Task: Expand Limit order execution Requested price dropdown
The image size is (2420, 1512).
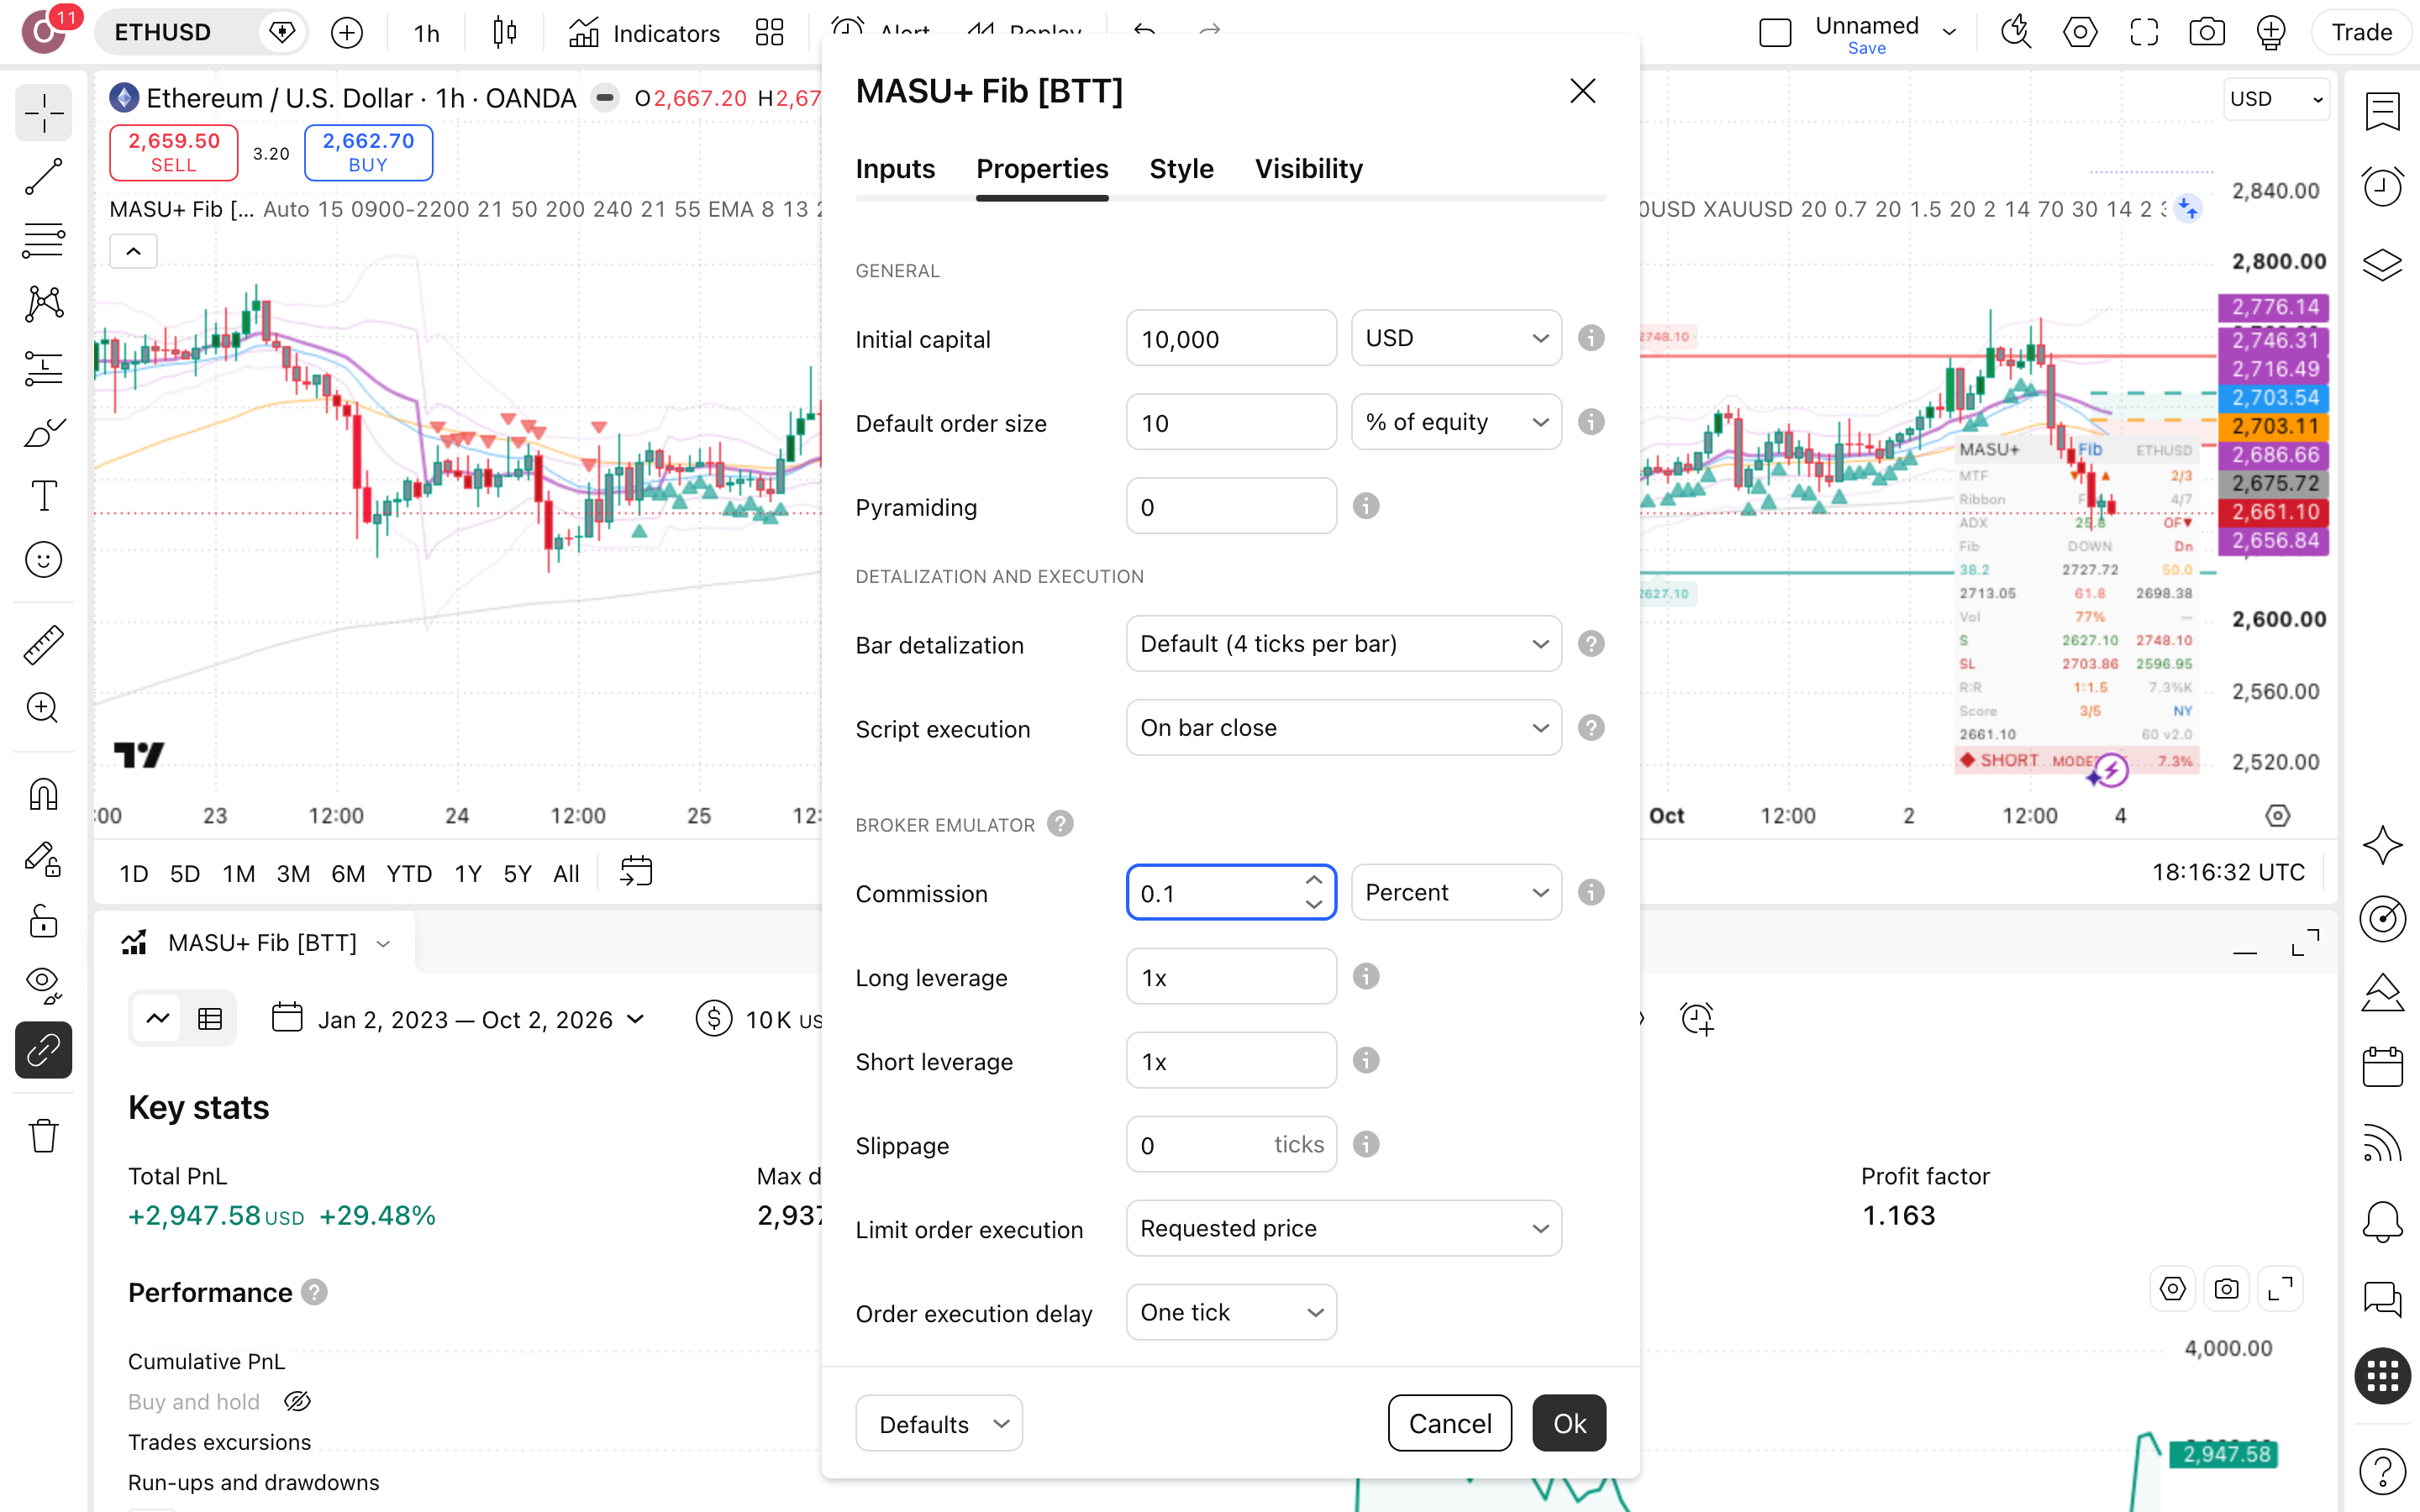Action: coord(1343,1228)
